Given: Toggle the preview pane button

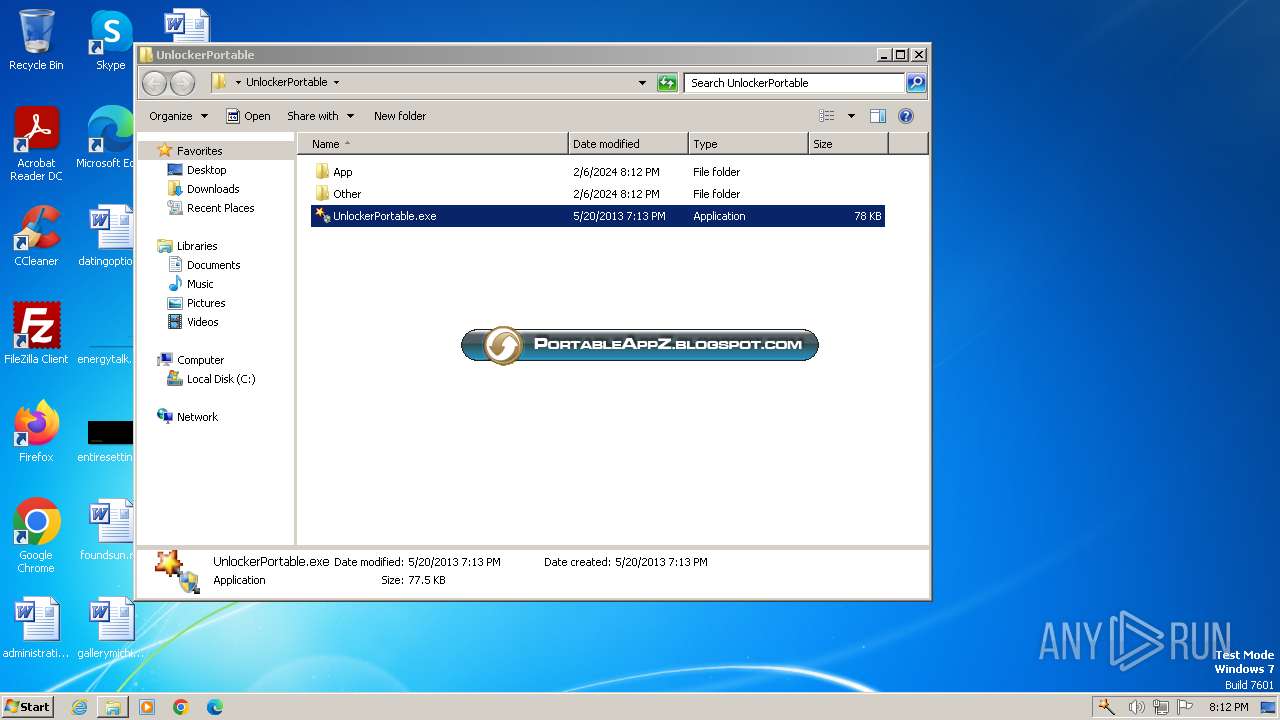Looking at the screenshot, I should (877, 116).
